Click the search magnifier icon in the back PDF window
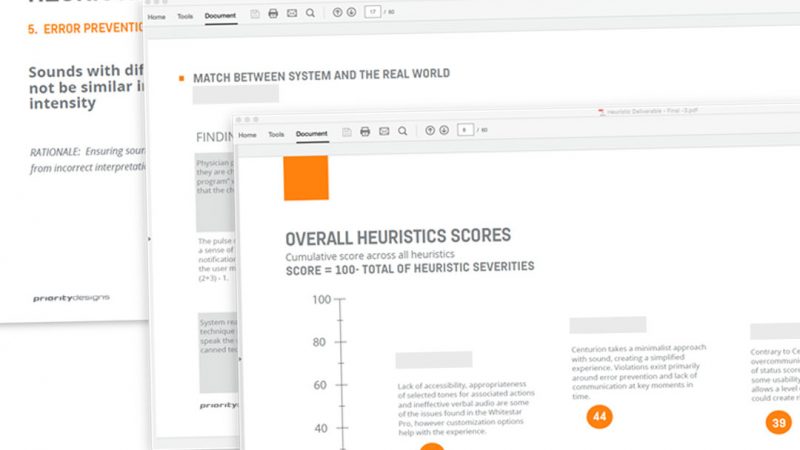Viewport: 800px width, 450px height. tap(310, 13)
